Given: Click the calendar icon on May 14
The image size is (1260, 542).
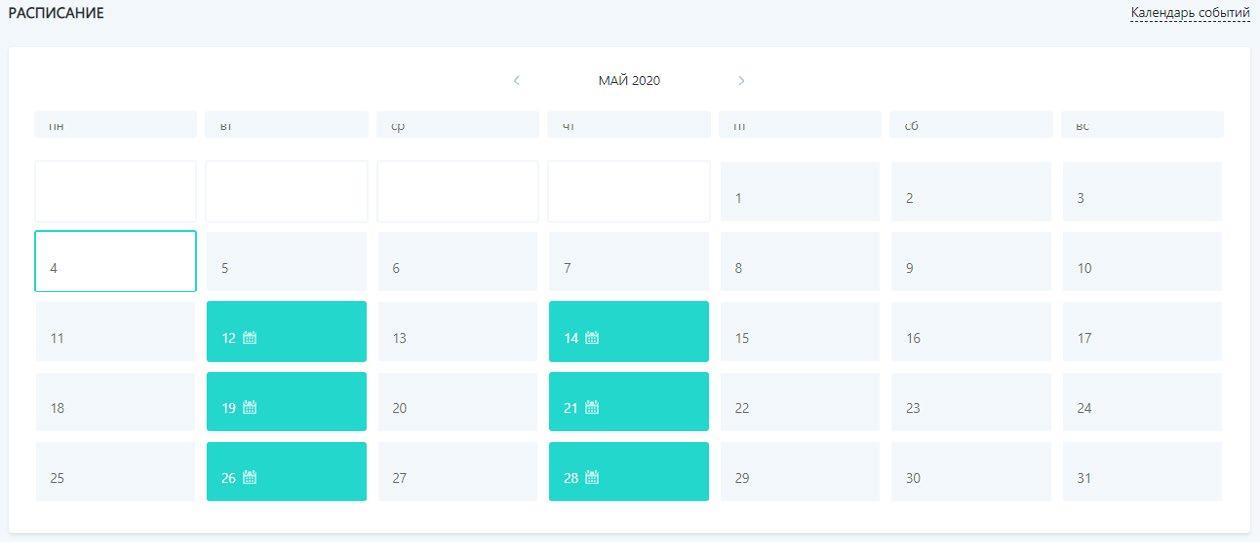Looking at the screenshot, I should 592,338.
